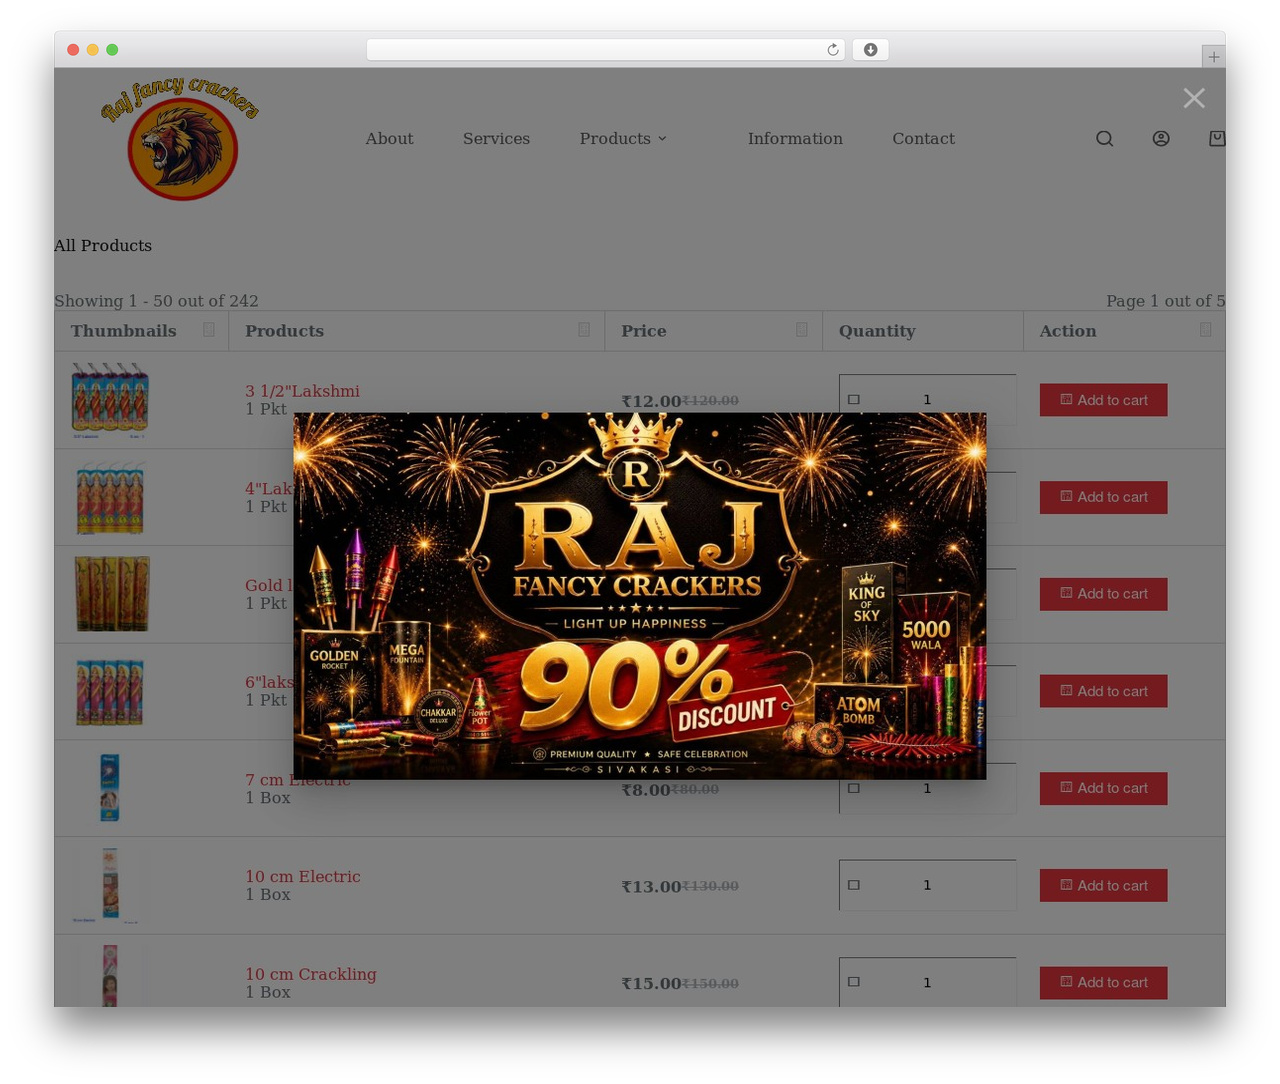Click the Raj Fancy Crackers lion logo
This screenshot has height=1084, width=1280.
click(181, 138)
